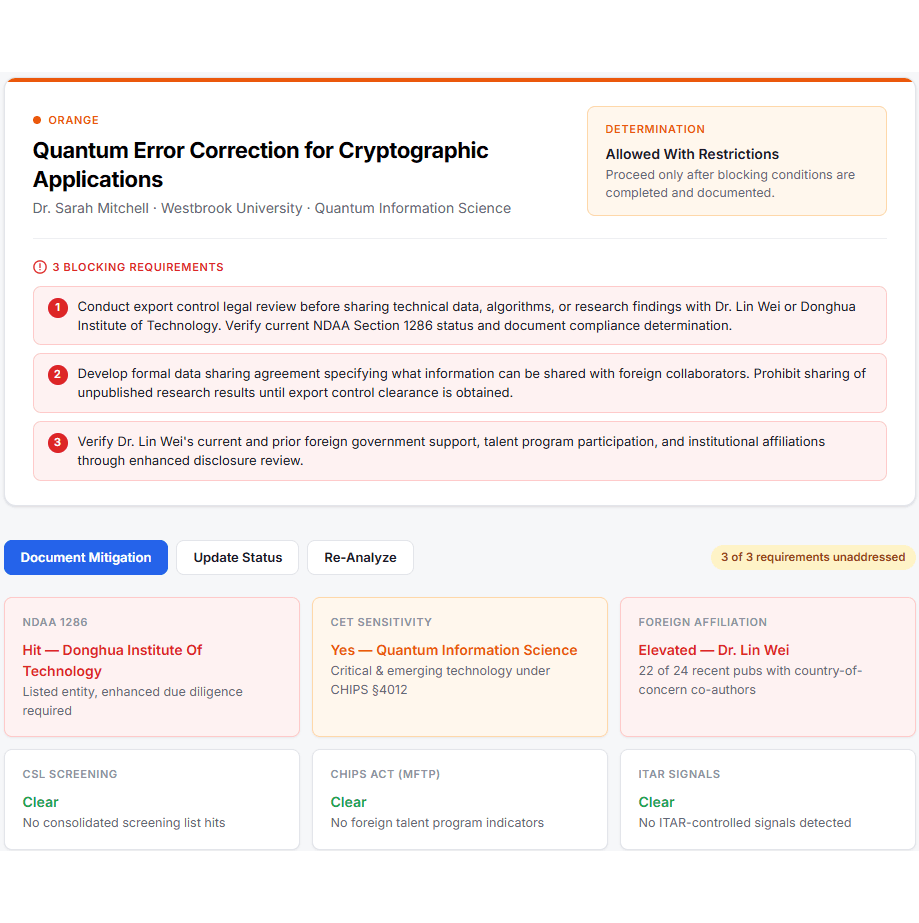Toggle the CSL Screening clear status
Screen dimensions: 919x923
click(152, 798)
